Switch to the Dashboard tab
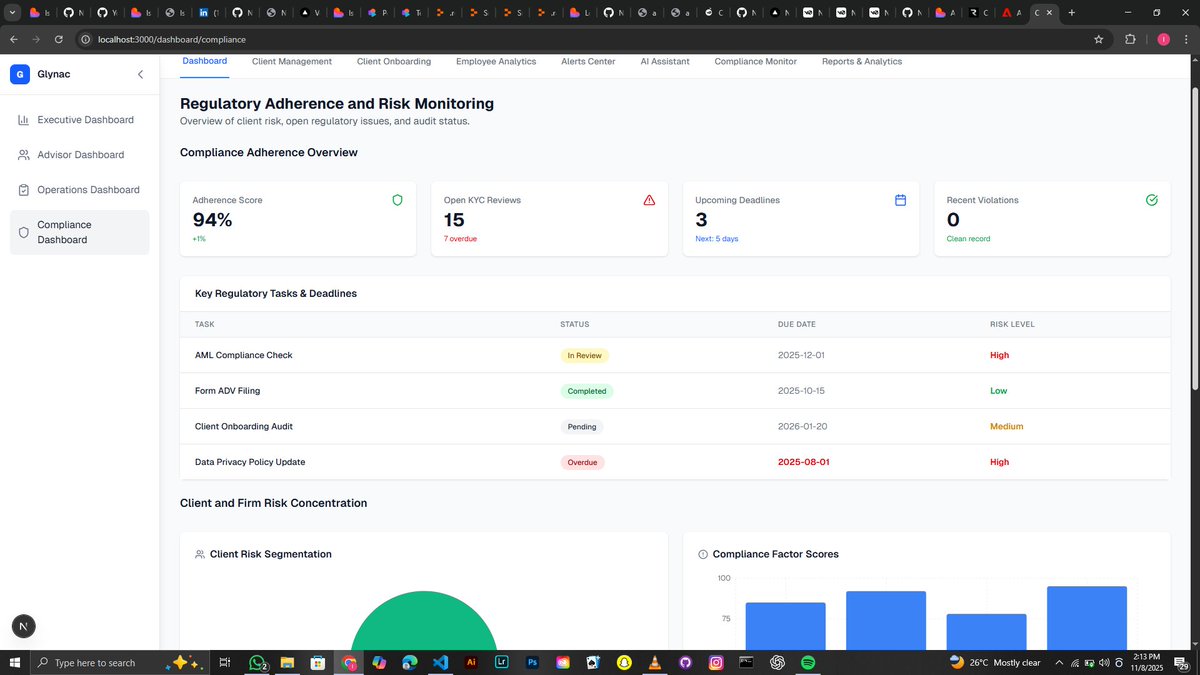Screen dimensions: 1200x675 click(205, 61)
